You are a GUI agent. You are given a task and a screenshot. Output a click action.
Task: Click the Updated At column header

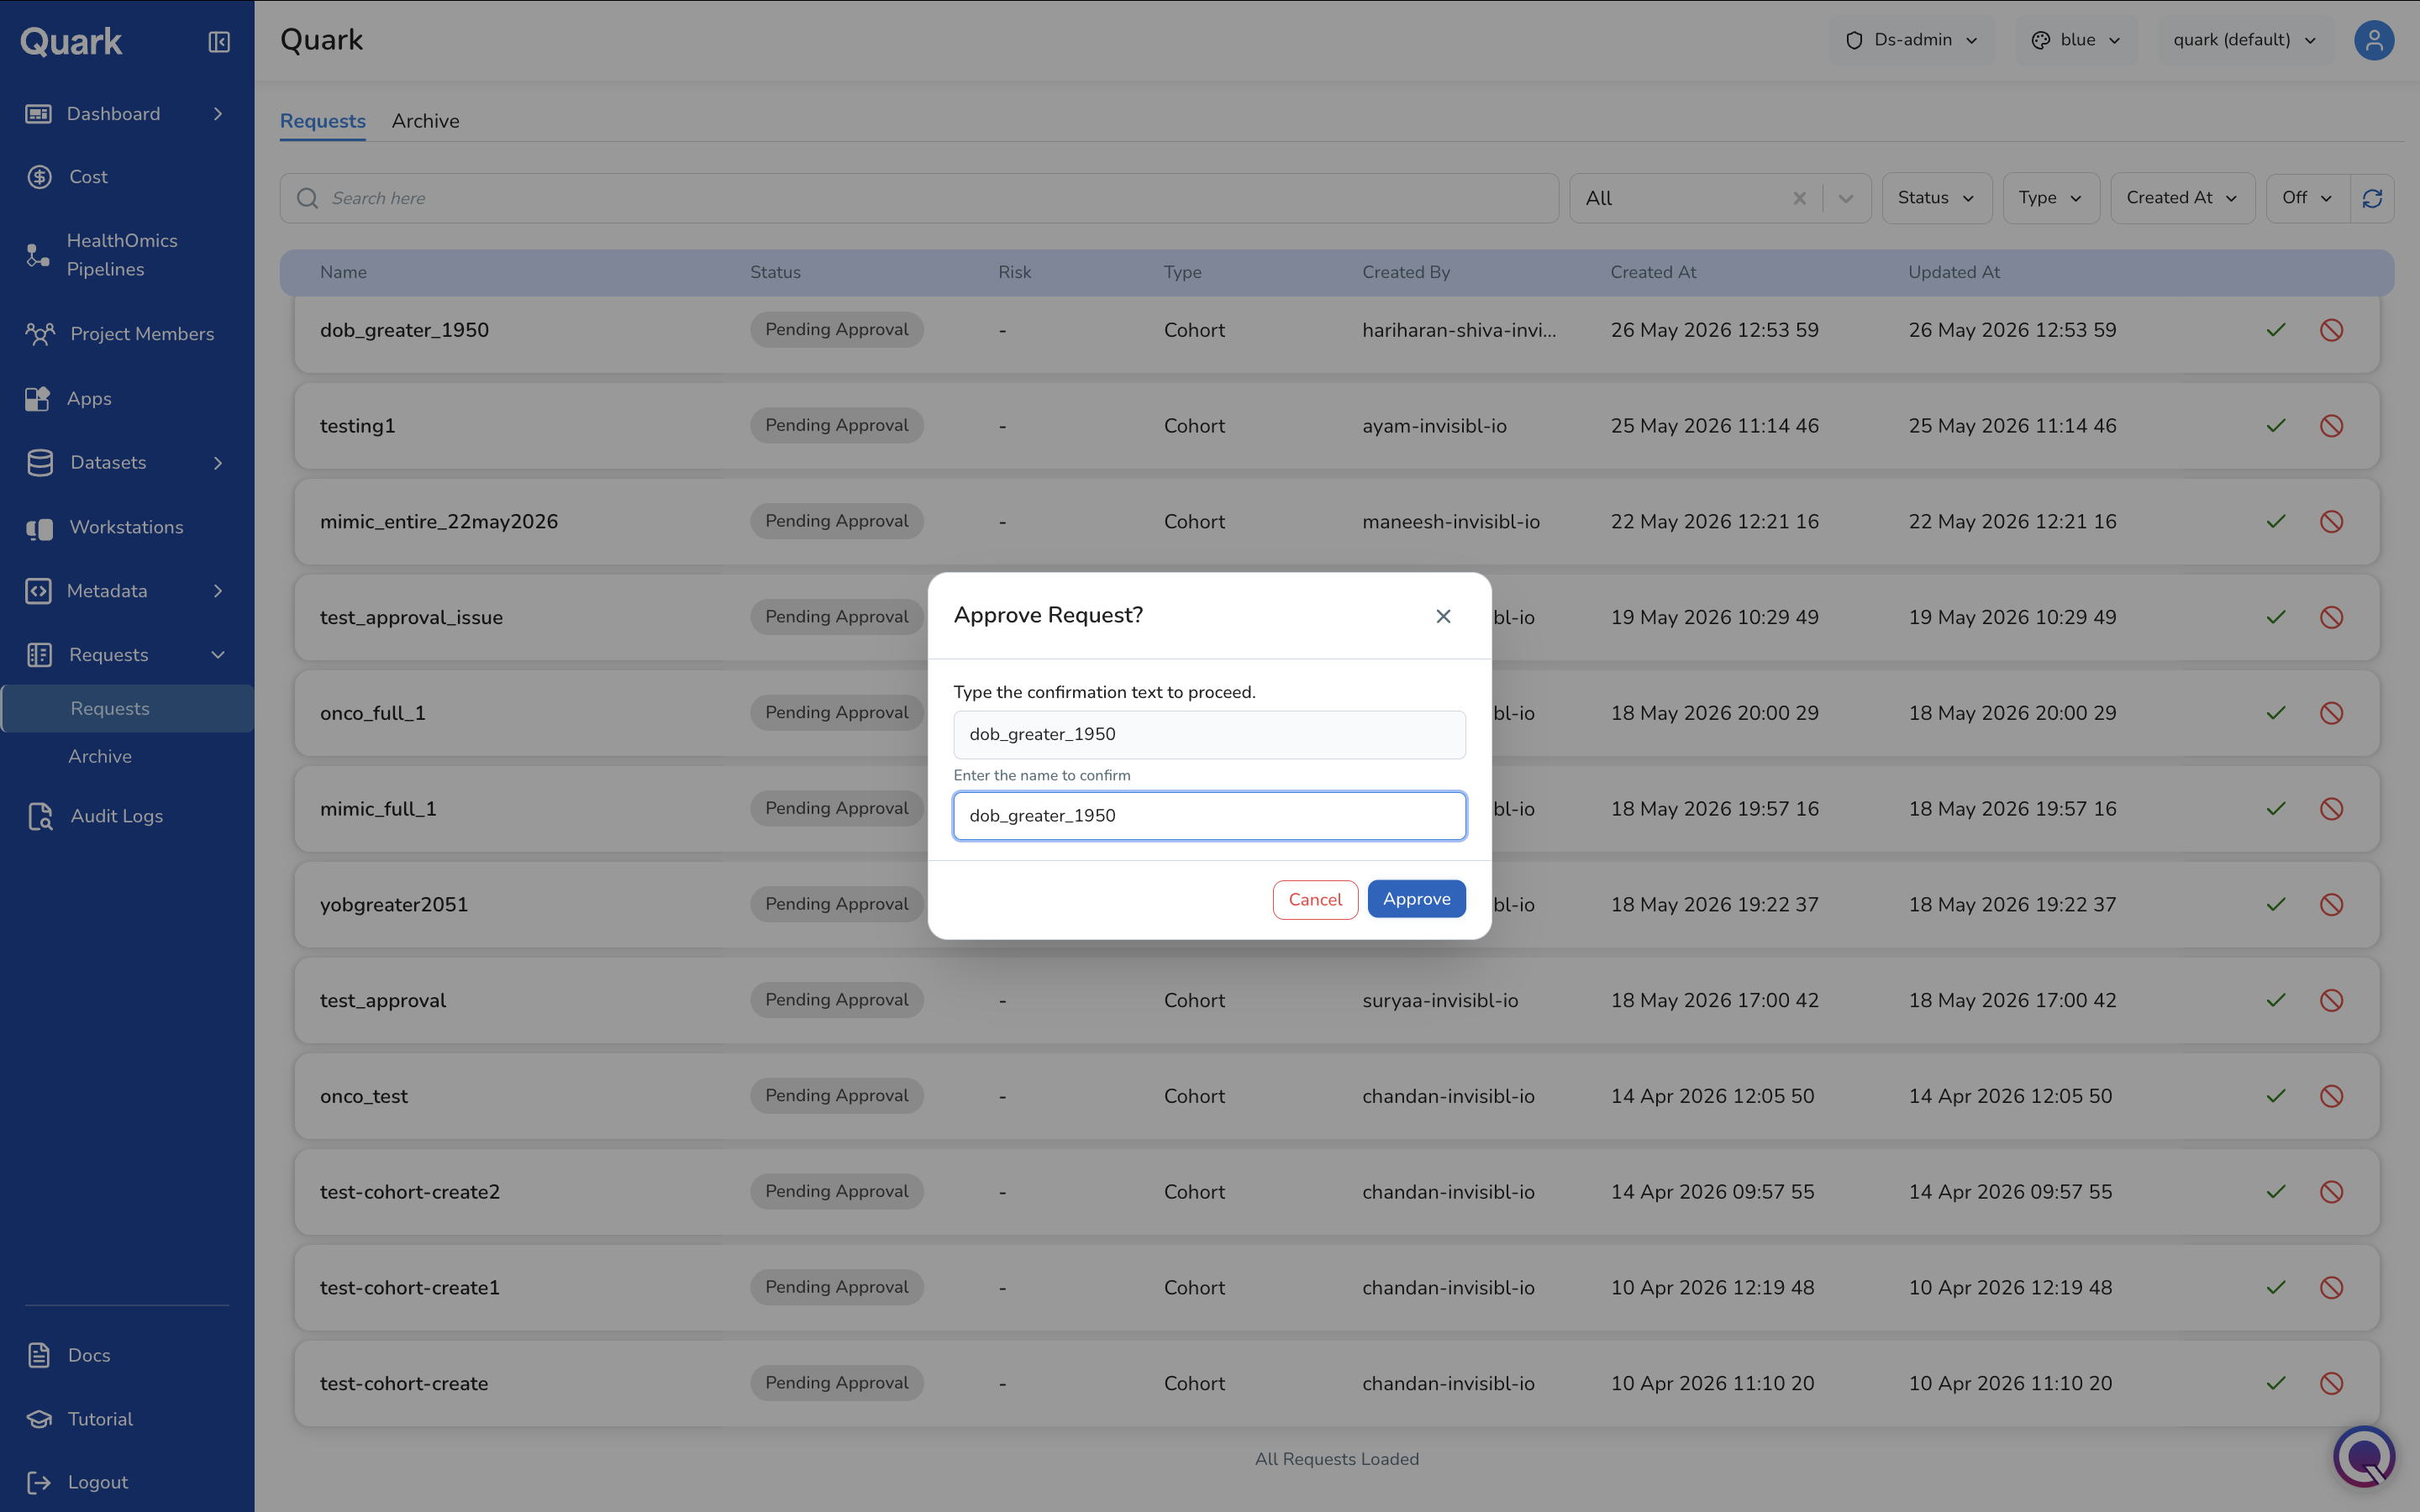coord(1953,272)
